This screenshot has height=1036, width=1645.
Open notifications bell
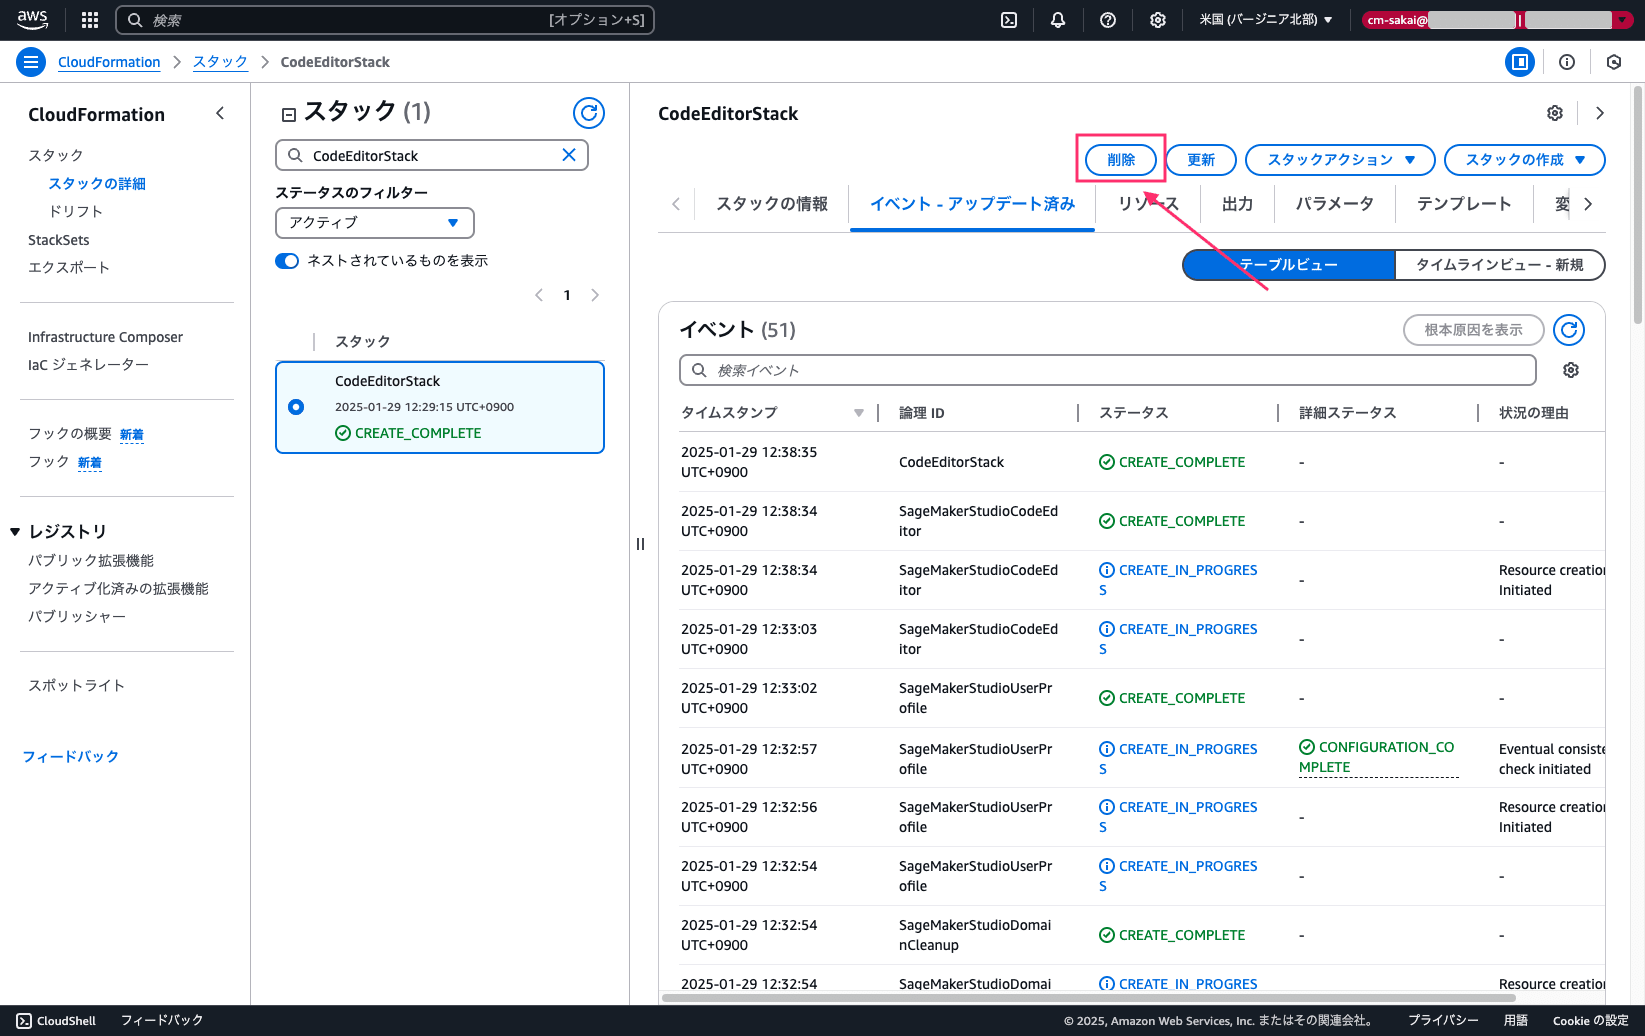coord(1058,20)
